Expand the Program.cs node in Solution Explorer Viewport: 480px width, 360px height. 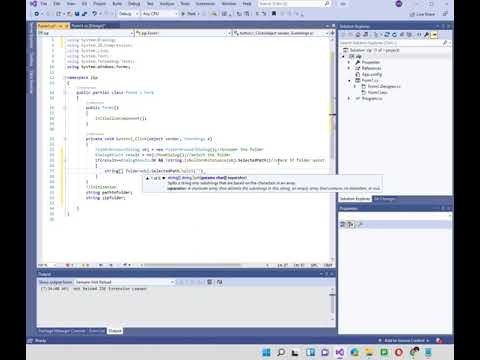(349, 98)
